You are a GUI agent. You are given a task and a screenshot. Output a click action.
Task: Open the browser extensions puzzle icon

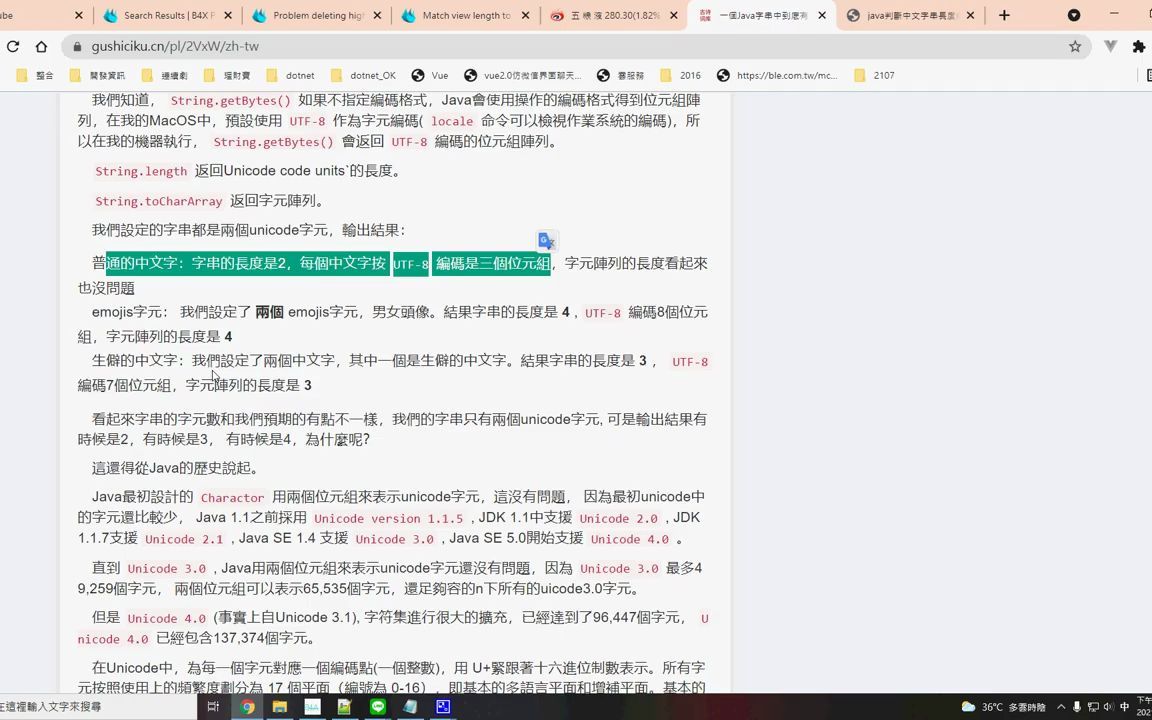[1139, 46]
